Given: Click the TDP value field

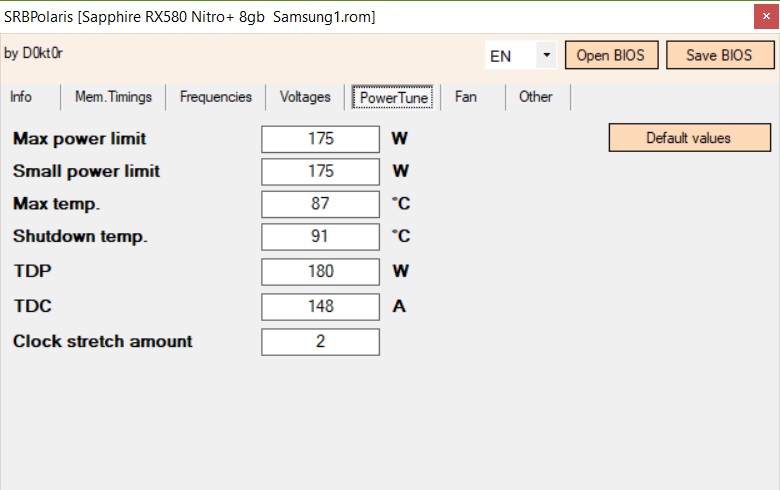Looking at the screenshot, I should [x=320, y=272].
